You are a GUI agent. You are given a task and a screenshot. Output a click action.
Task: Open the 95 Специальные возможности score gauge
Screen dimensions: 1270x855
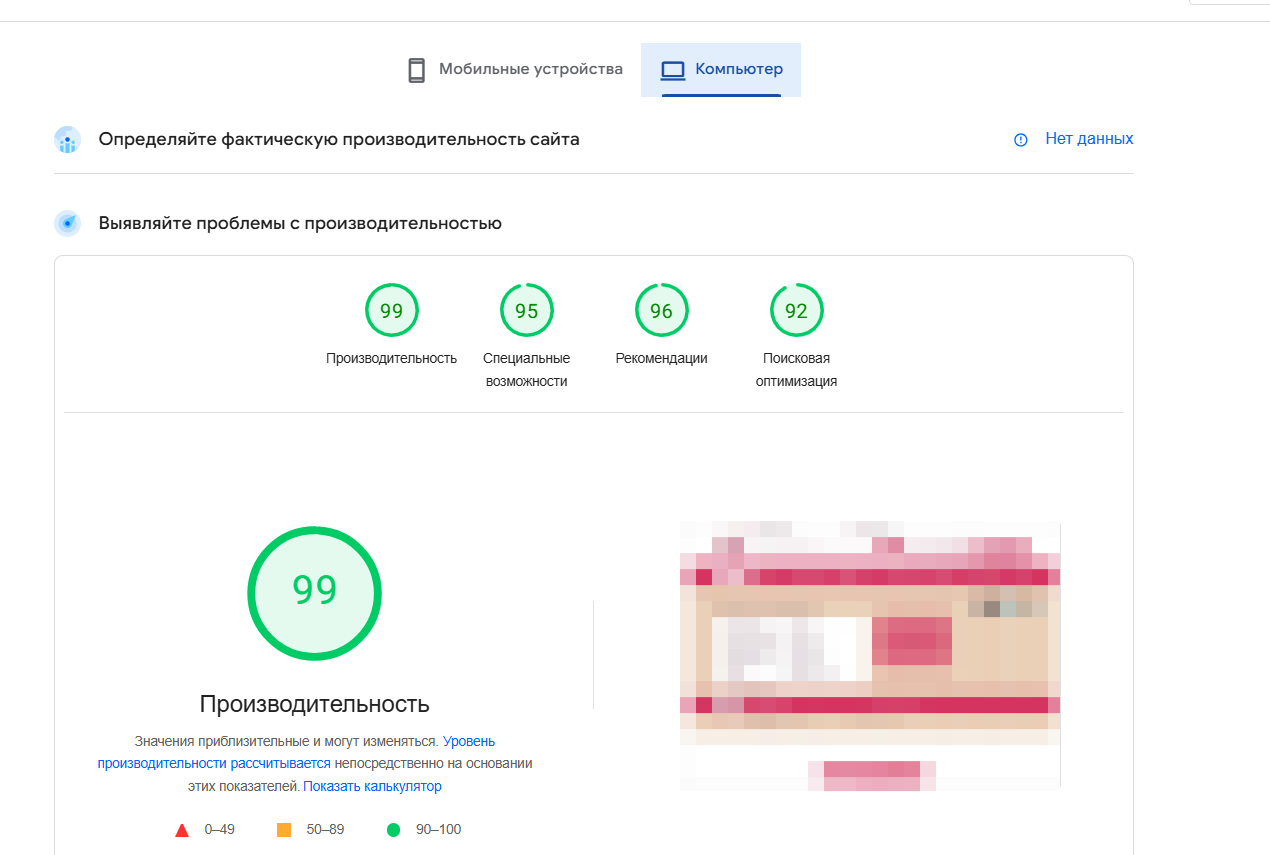click(x=526, y=311)
